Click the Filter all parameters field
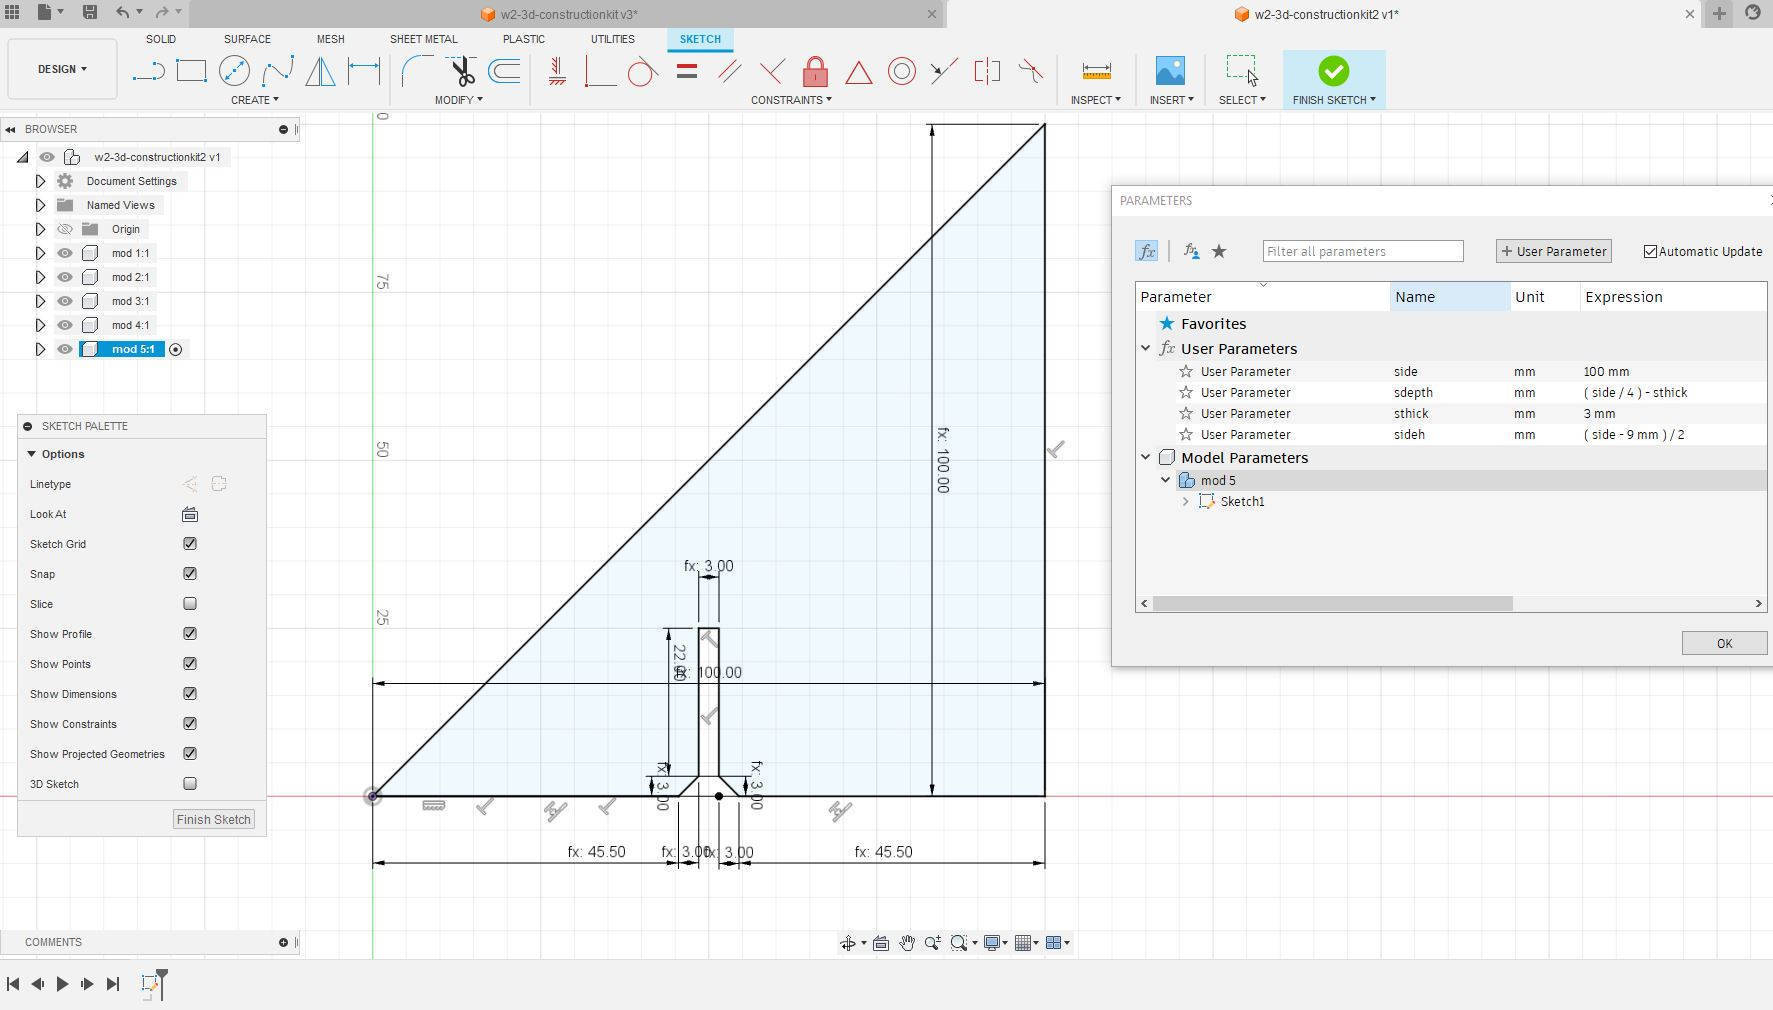1773x1010 pixels. 1363,251
